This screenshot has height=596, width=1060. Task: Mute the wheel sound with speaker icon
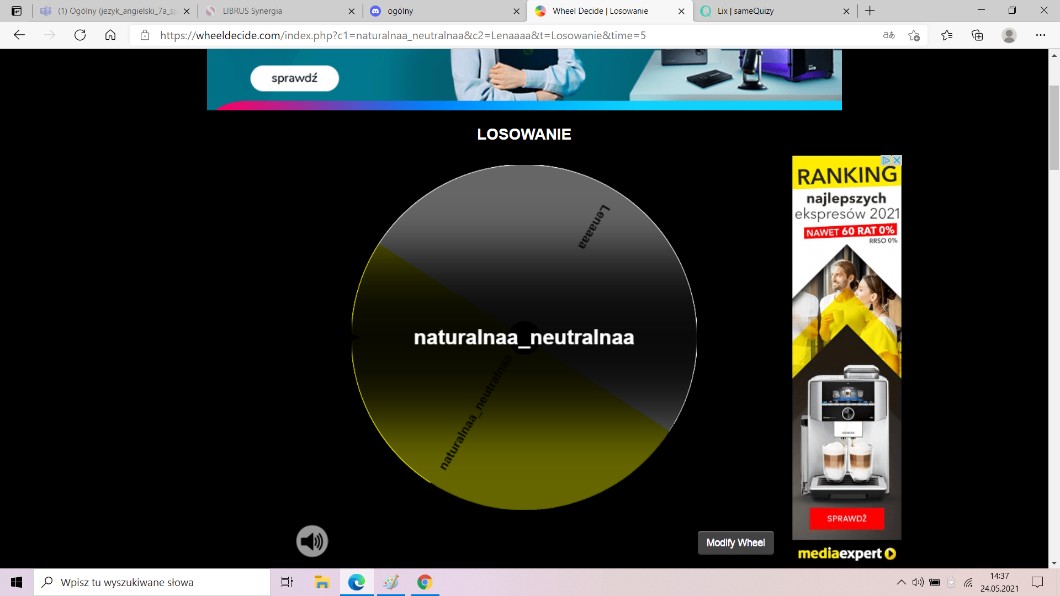(312, 541)
